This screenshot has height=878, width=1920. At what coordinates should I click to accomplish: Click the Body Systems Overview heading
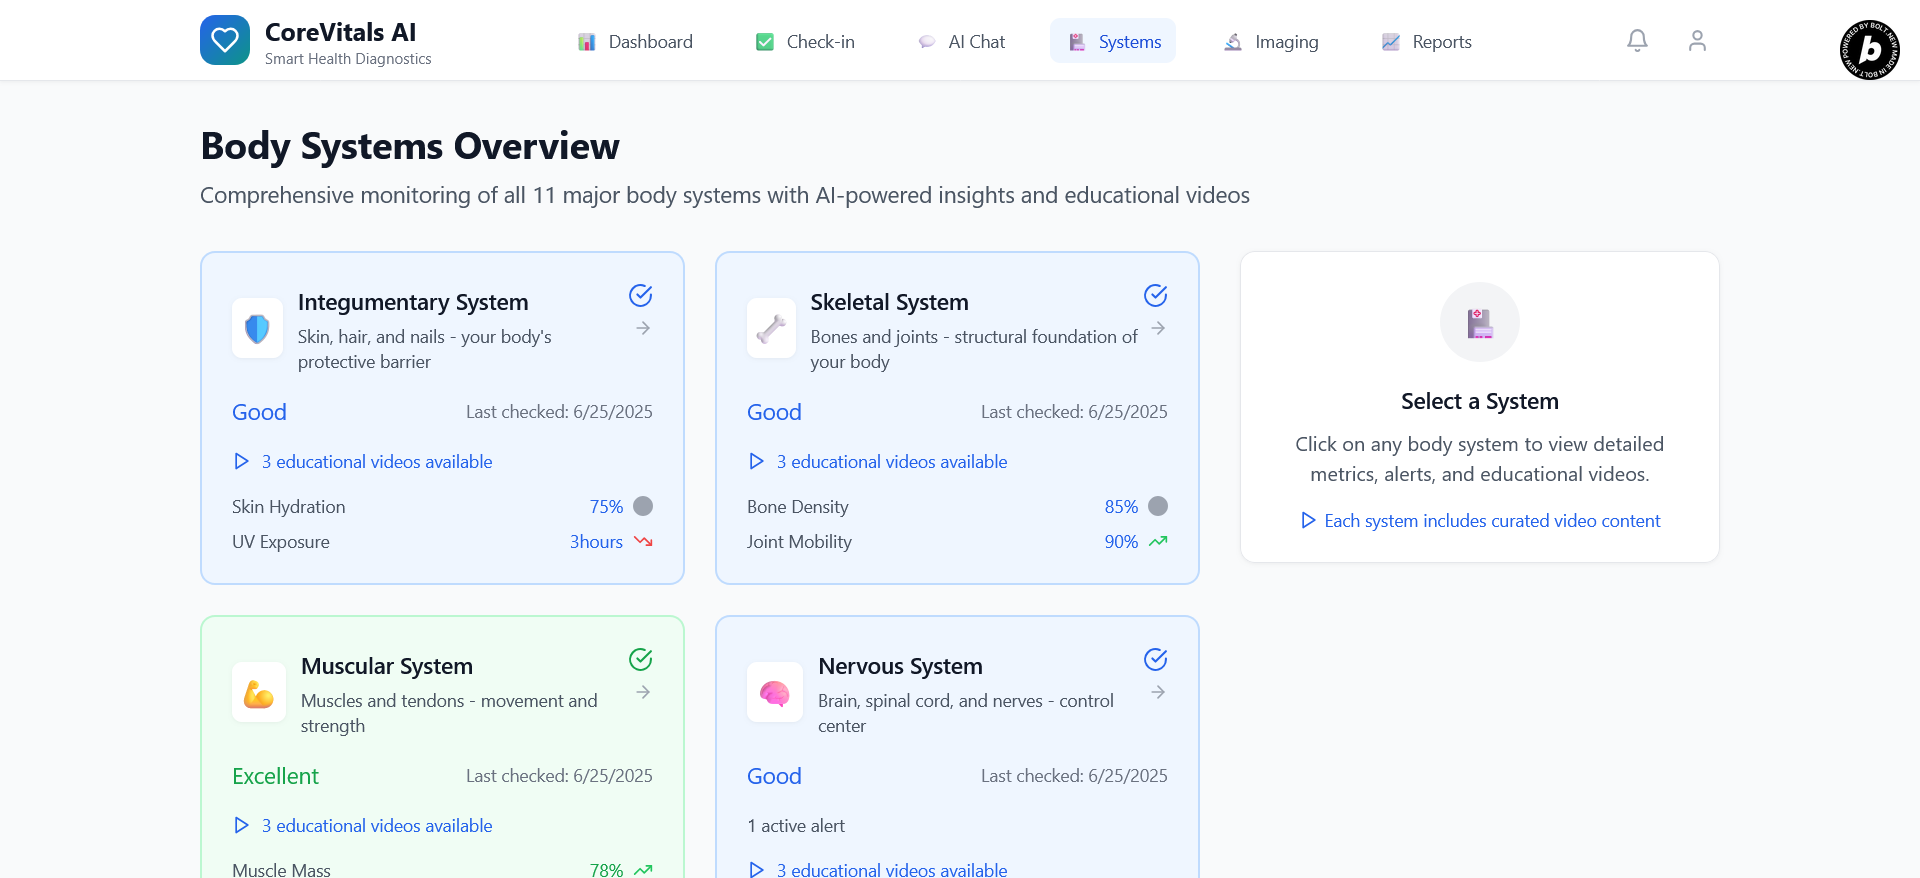[410, 146]
